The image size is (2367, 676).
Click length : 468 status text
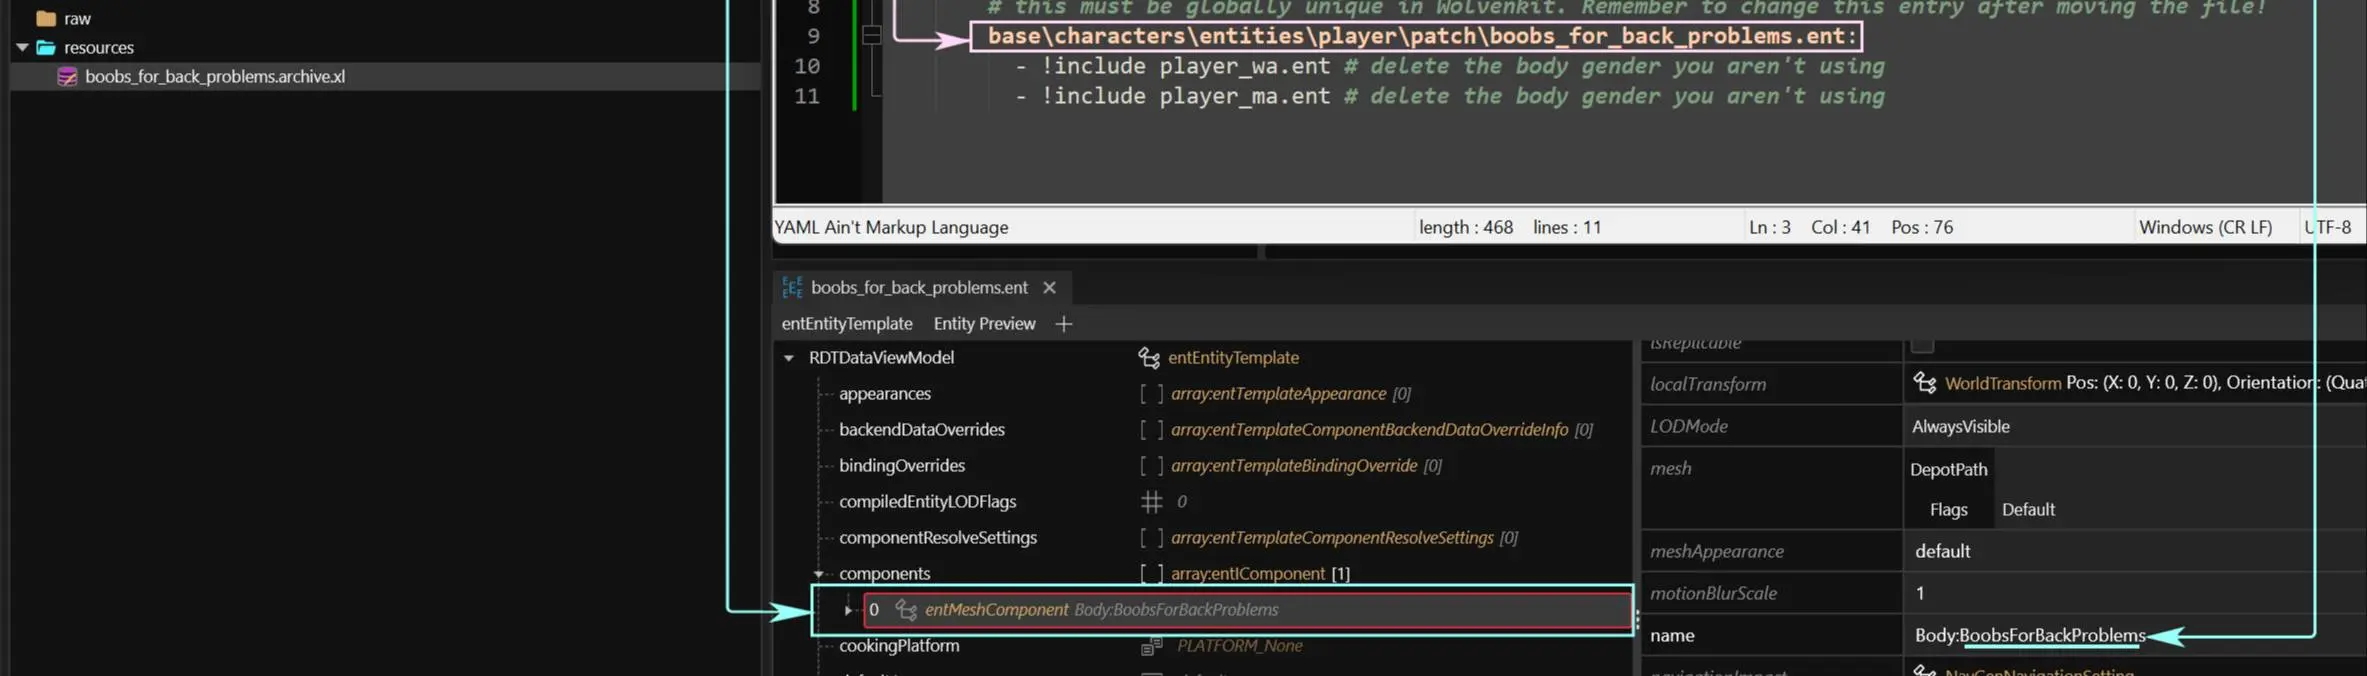(1465, 227)
